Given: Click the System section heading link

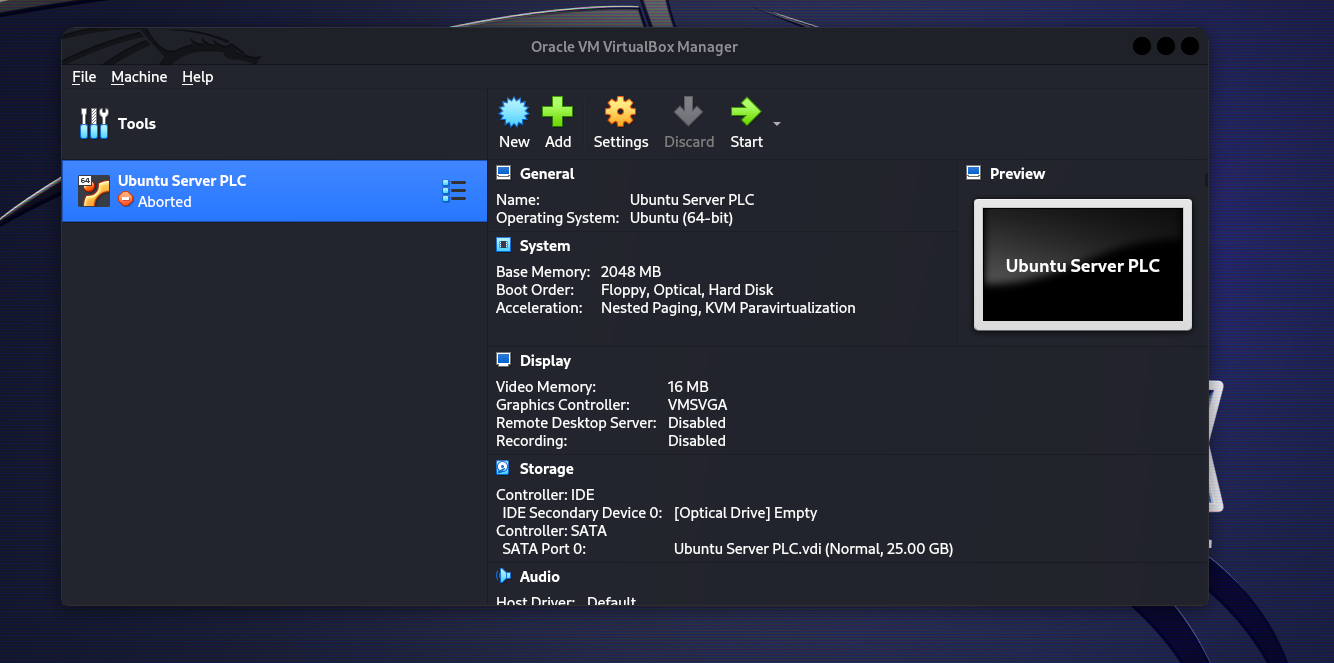Looking at the screenshot, I should [545, 246].
